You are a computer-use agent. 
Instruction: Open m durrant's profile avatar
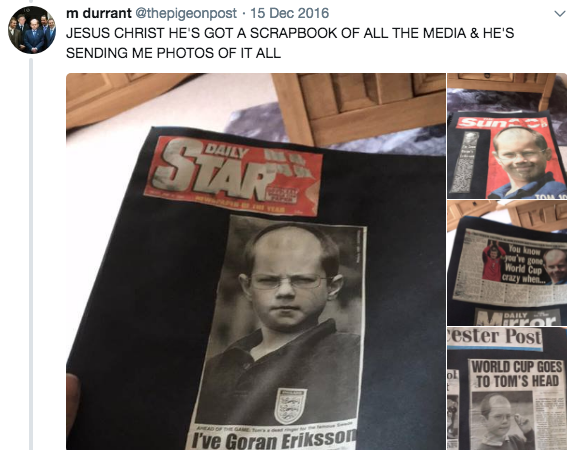coord(32,30)
